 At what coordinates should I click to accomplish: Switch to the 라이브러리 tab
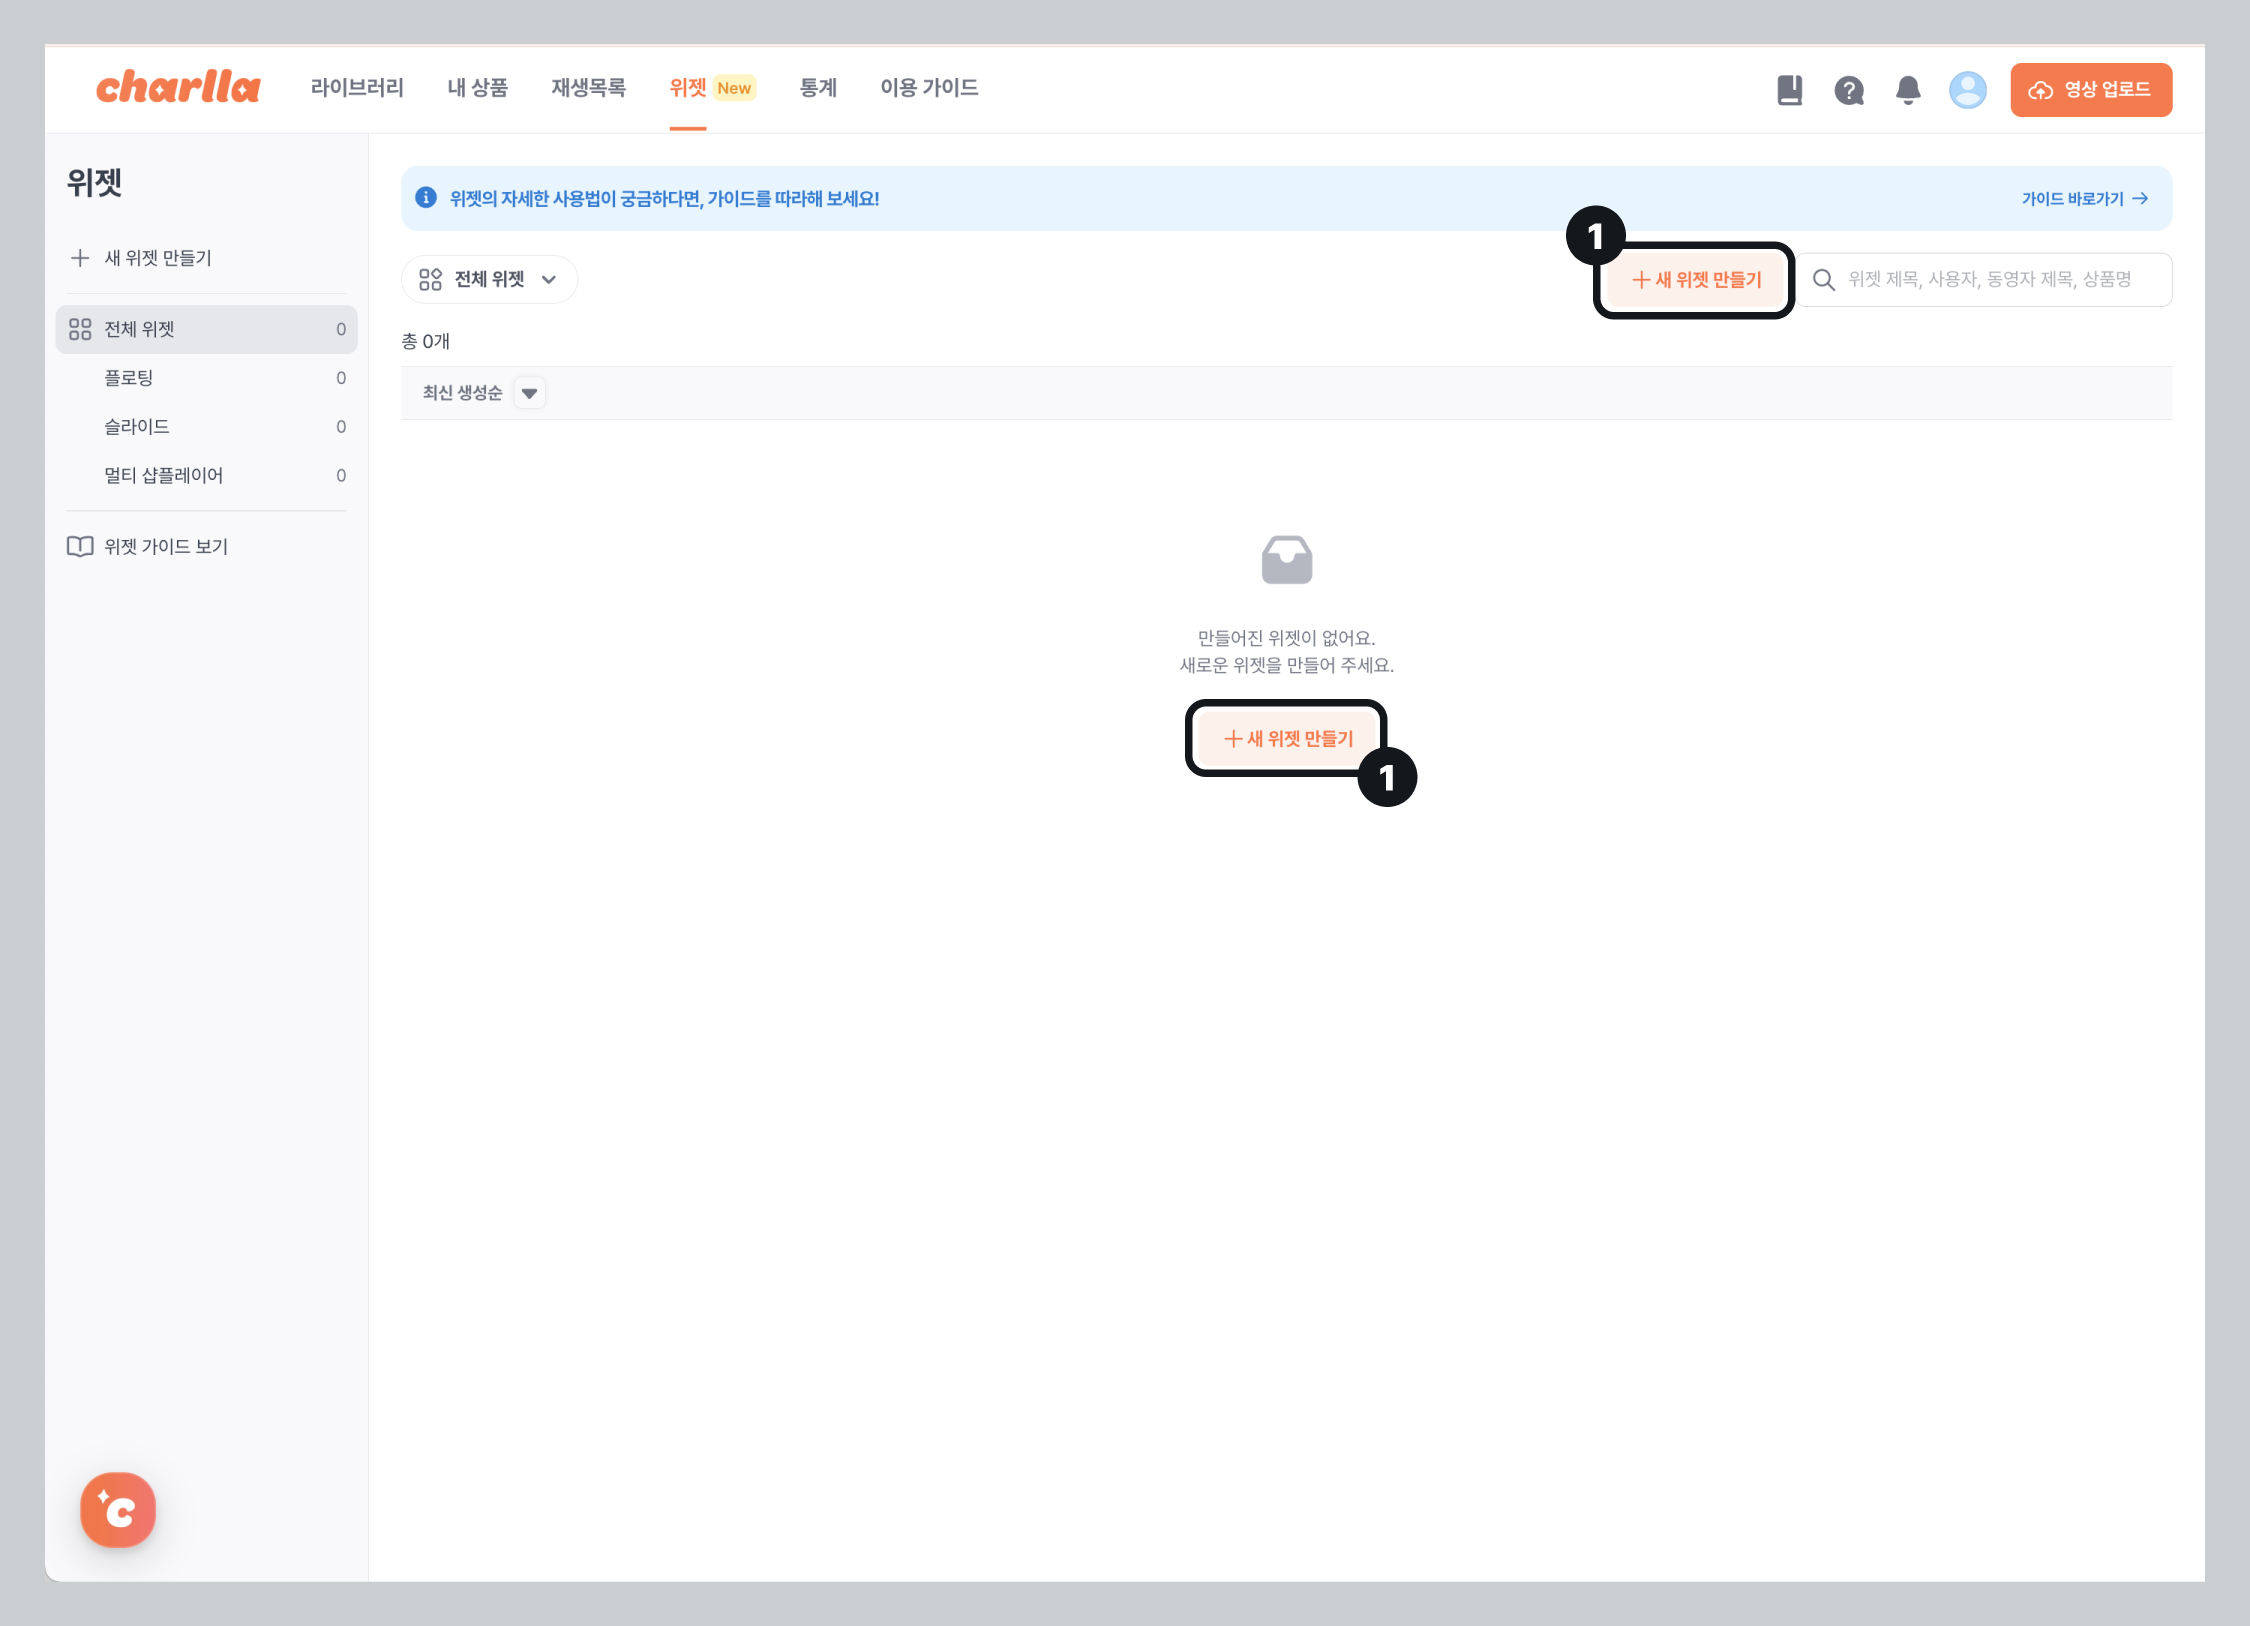pyautogui.click(x=357, y=88)
